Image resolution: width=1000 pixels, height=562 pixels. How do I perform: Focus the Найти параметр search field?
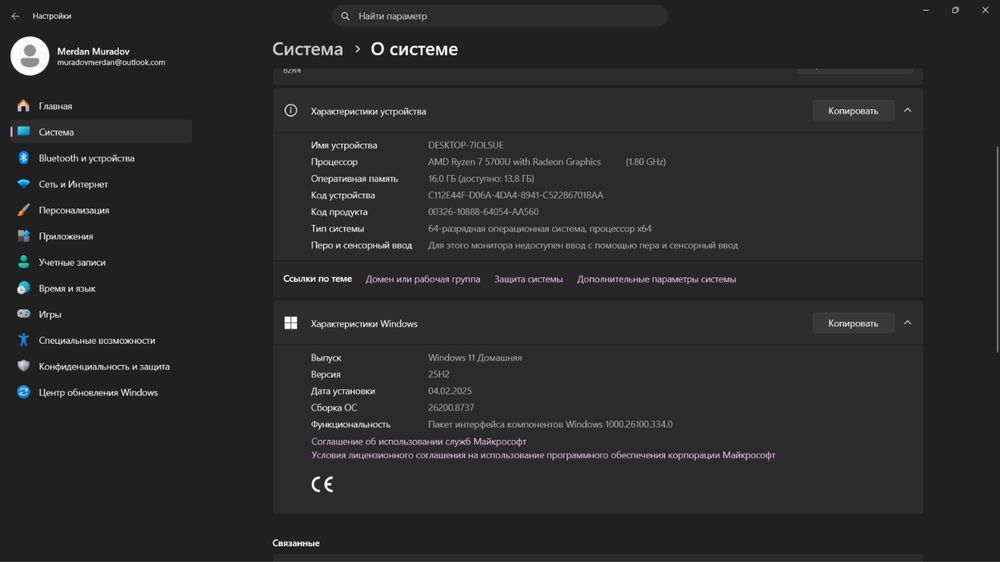pyautogui.click(x=500, y=16)
